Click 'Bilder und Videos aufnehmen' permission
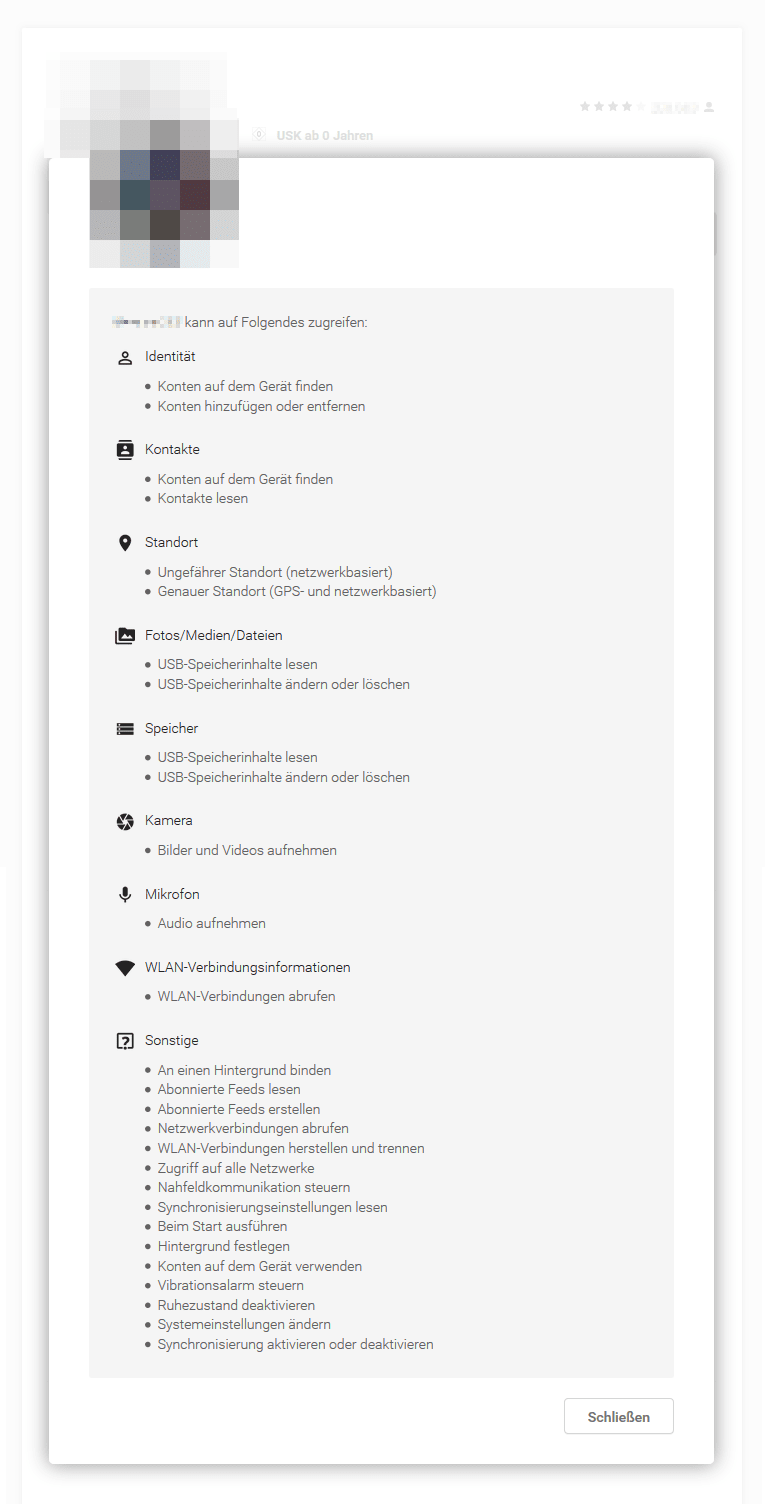 coord(247,850)
